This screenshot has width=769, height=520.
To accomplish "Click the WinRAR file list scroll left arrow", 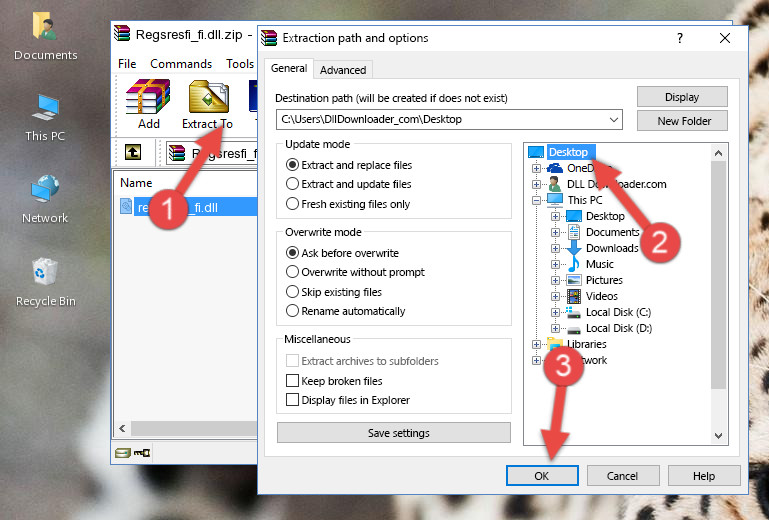I will [x=123, y=429].
